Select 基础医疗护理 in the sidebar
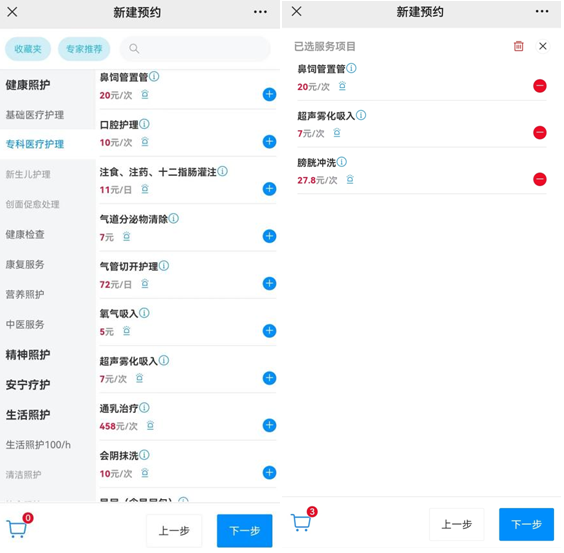This screenshot has width=564, height=553. tap(35, 115)
